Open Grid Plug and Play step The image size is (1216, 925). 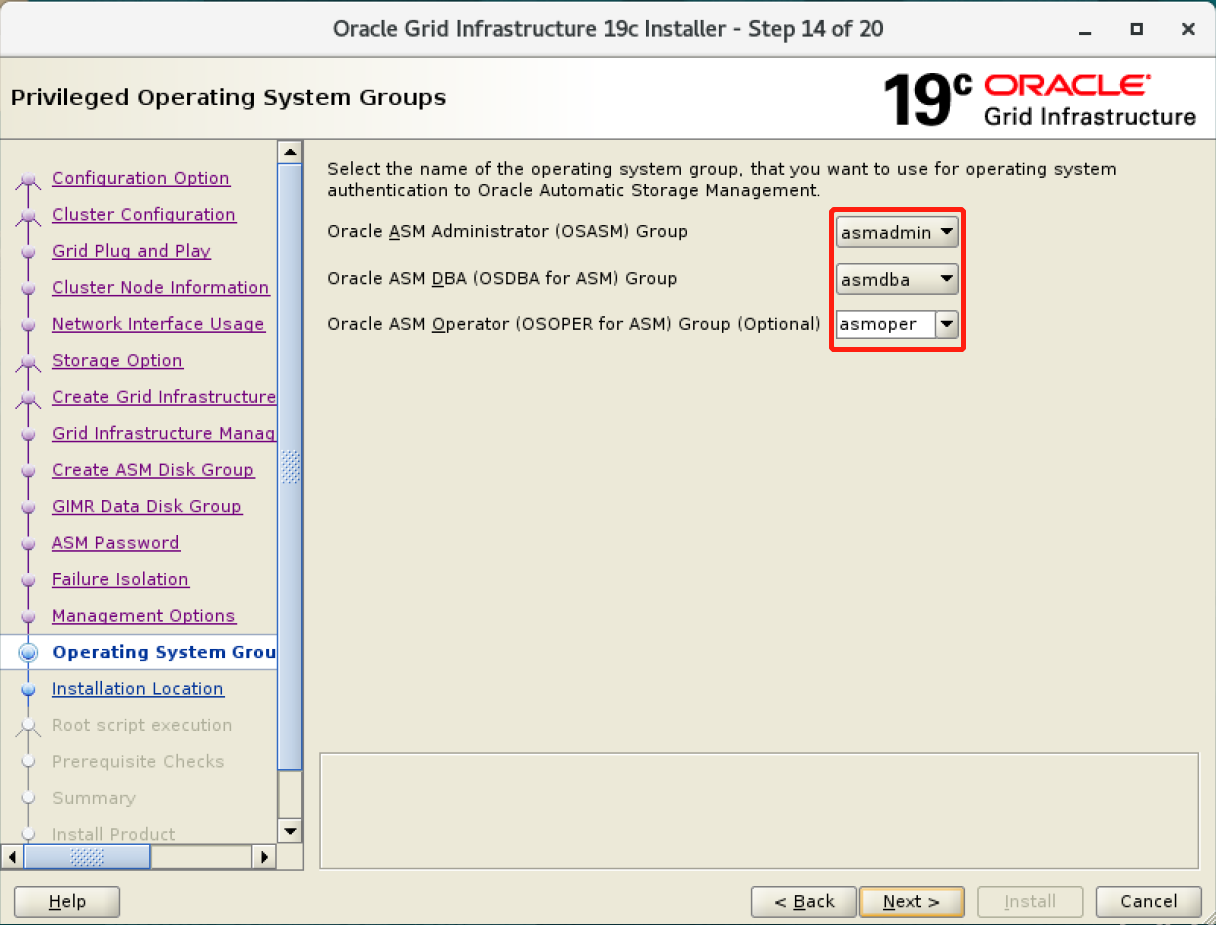[131, 251]
